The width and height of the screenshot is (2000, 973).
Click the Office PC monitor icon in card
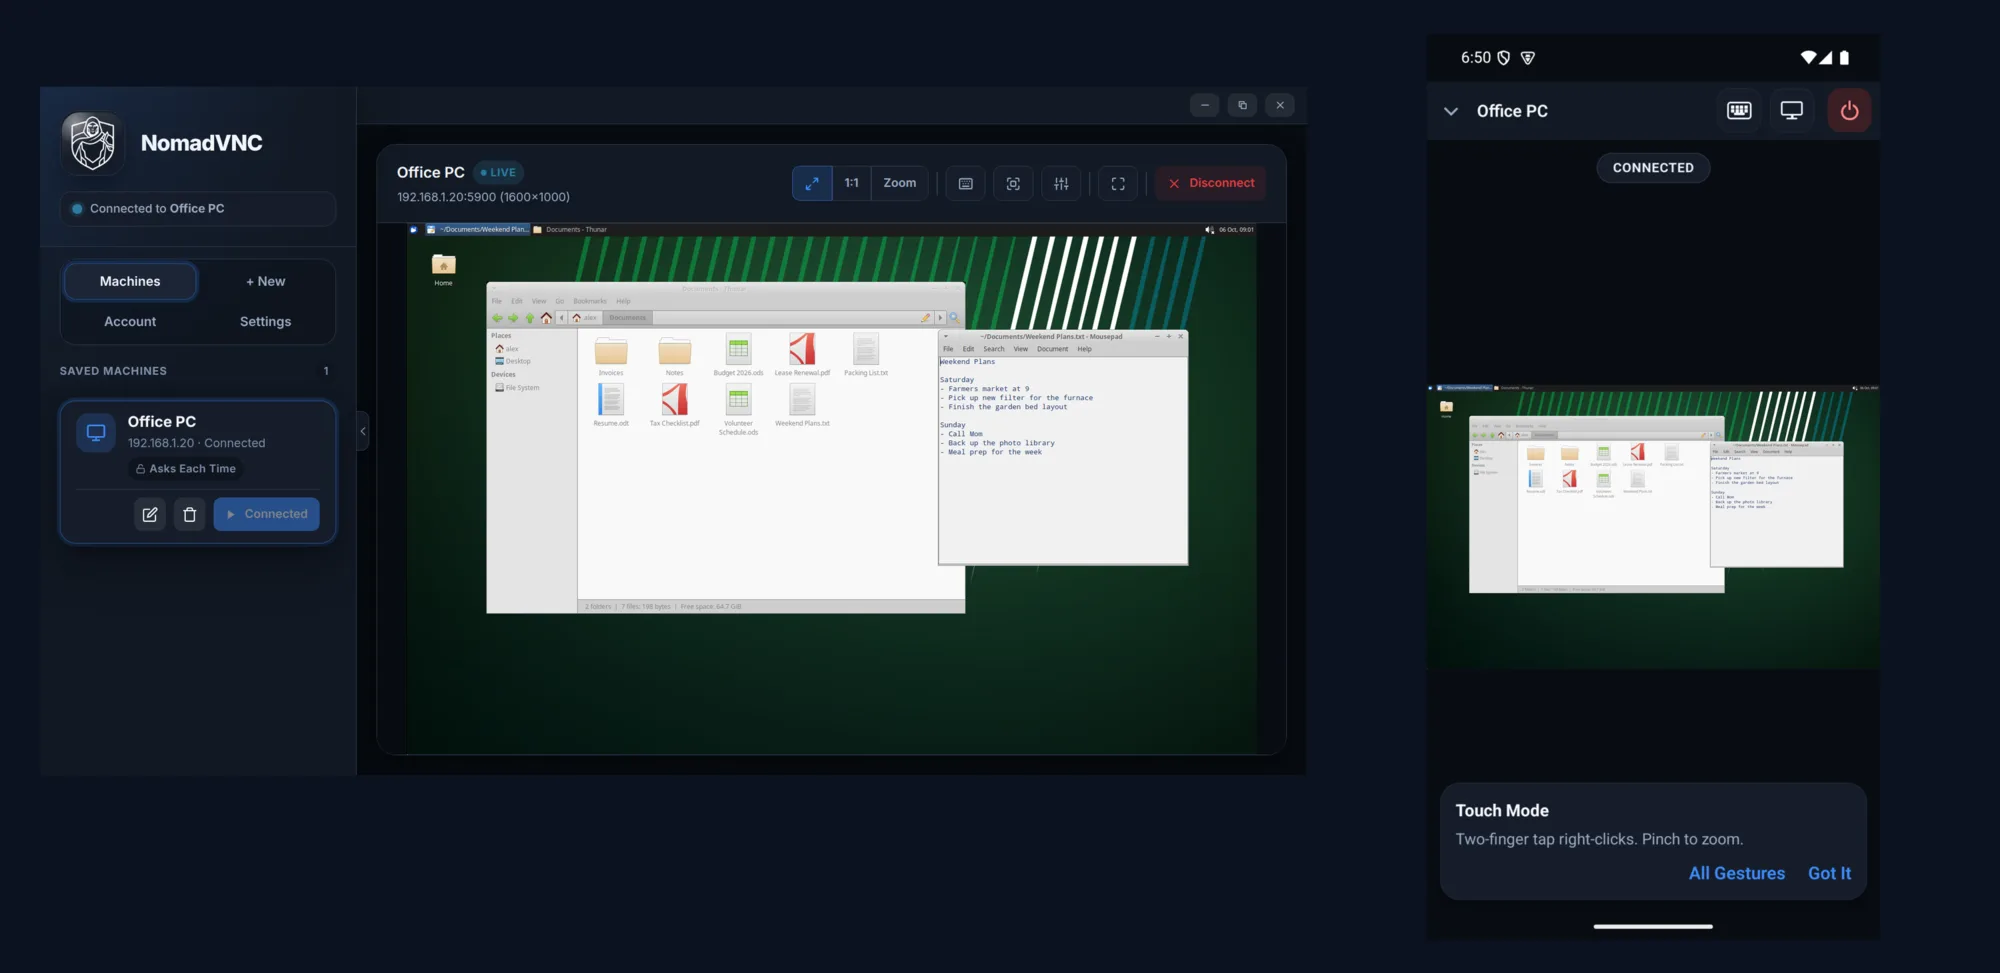tap(96, 433)
